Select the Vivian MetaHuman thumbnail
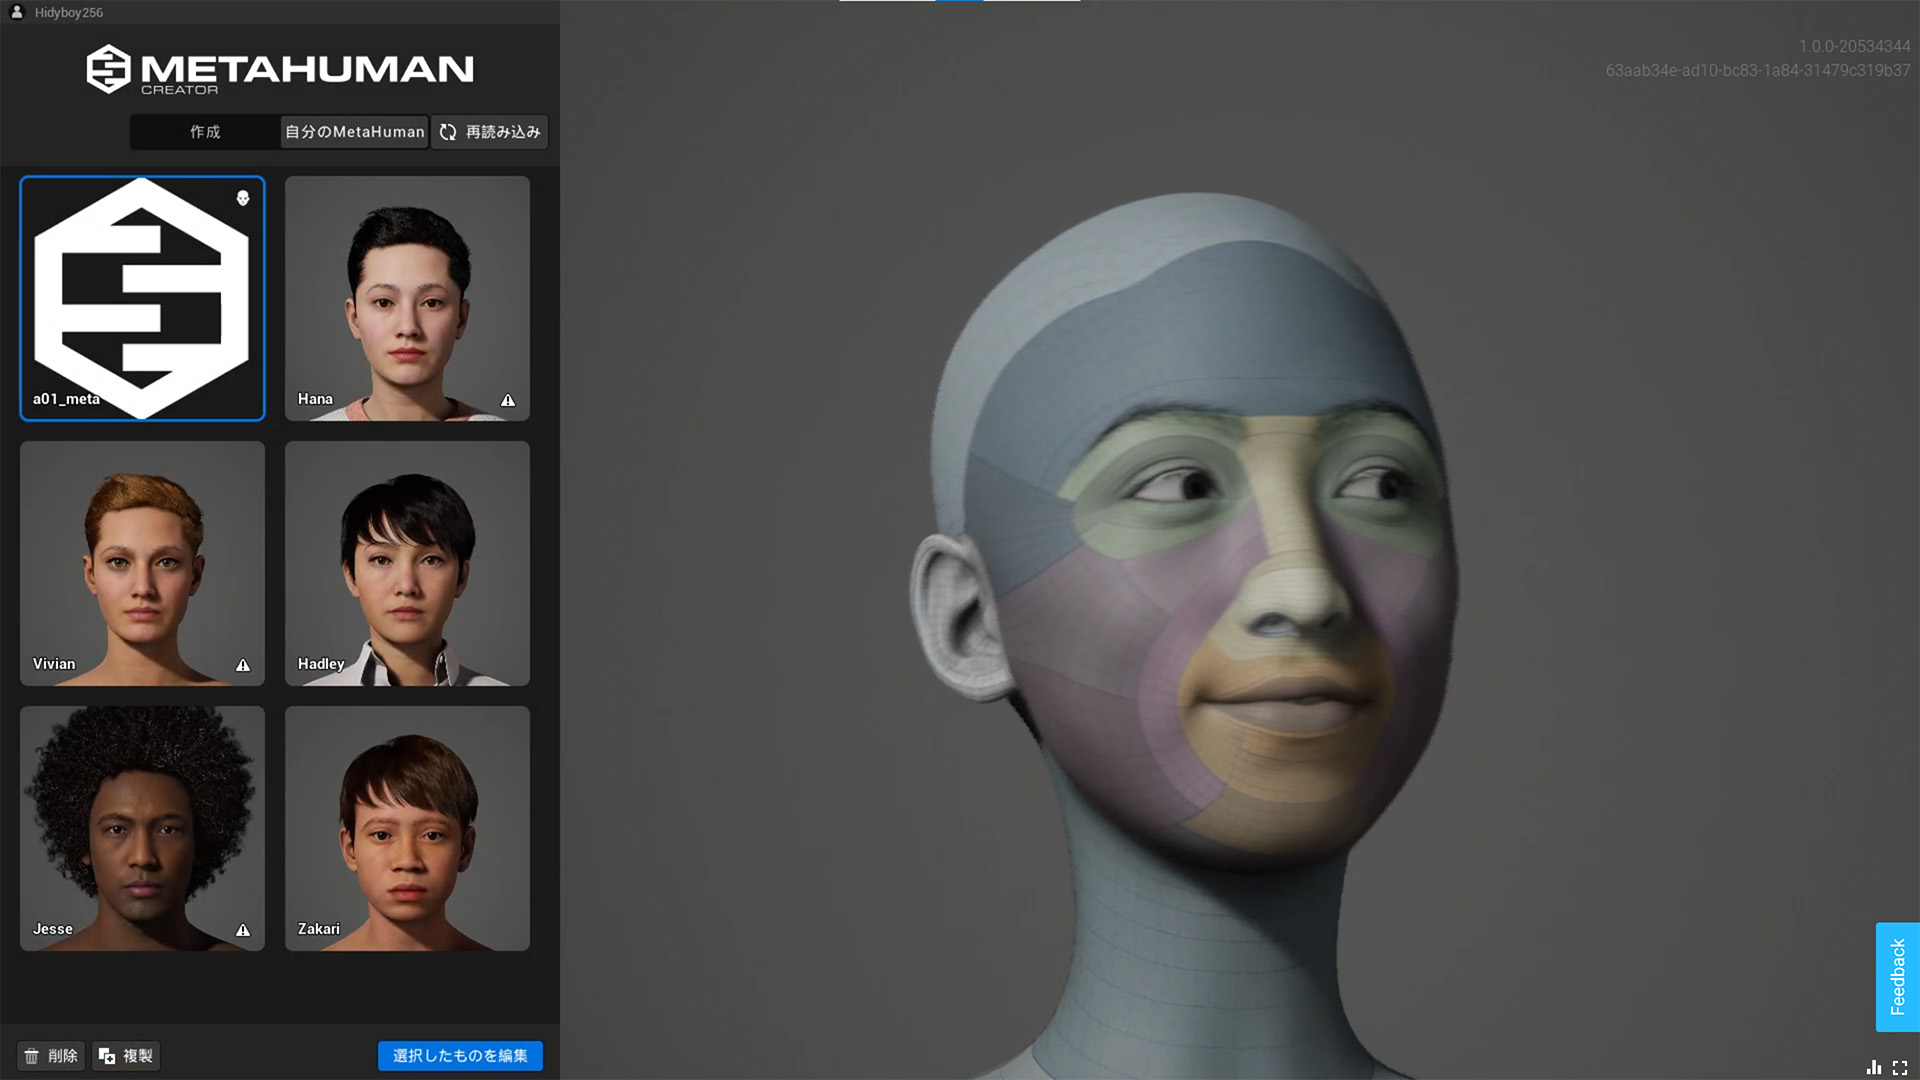Image resolution: width=1920 pixels, height=1080 pixels. (x=142, y=563)
